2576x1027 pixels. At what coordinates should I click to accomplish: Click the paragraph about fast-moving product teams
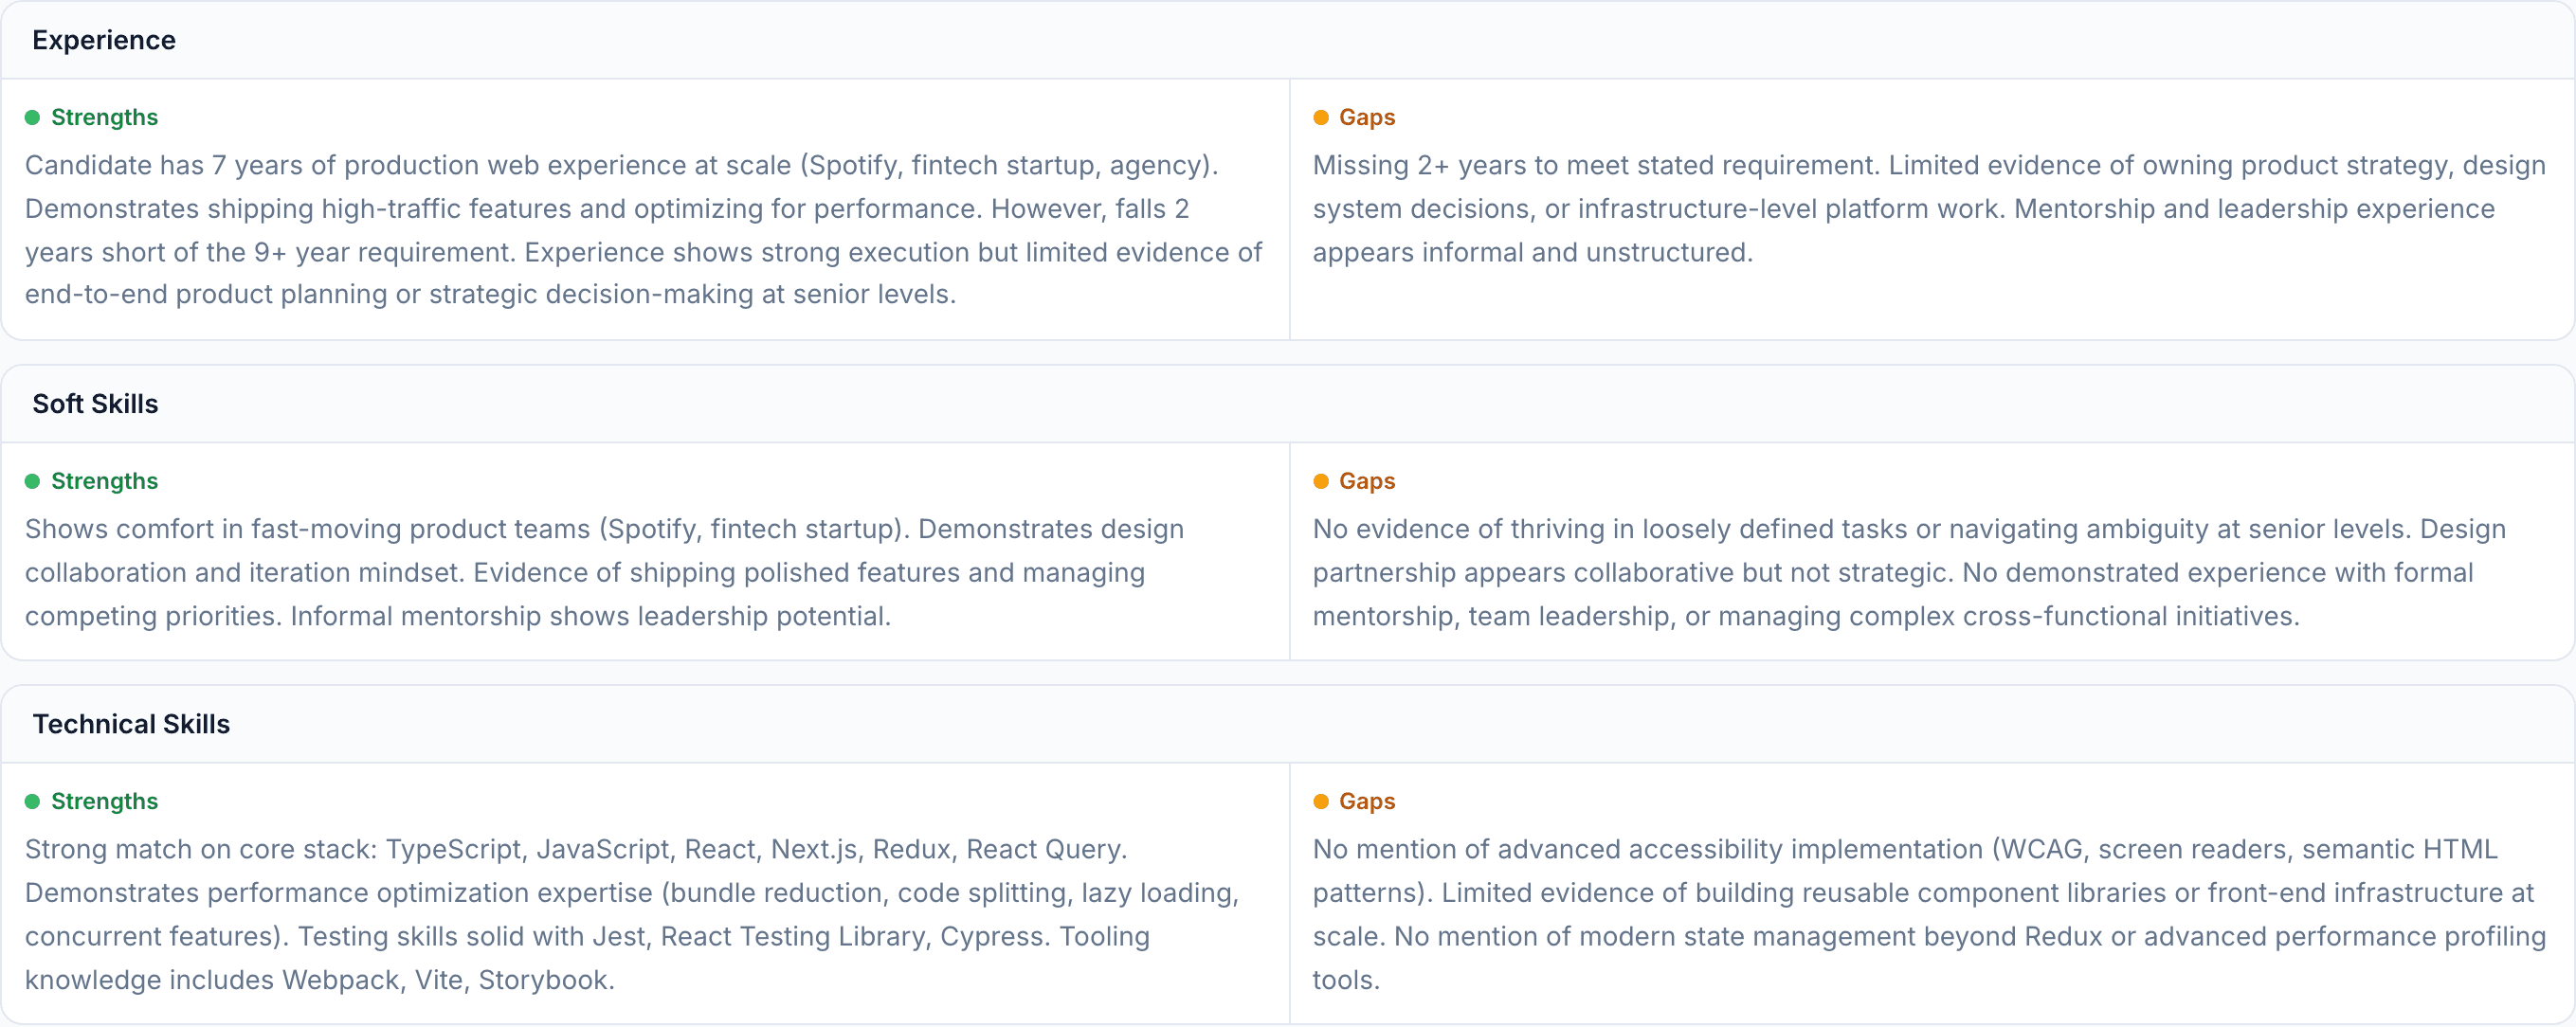605,572
